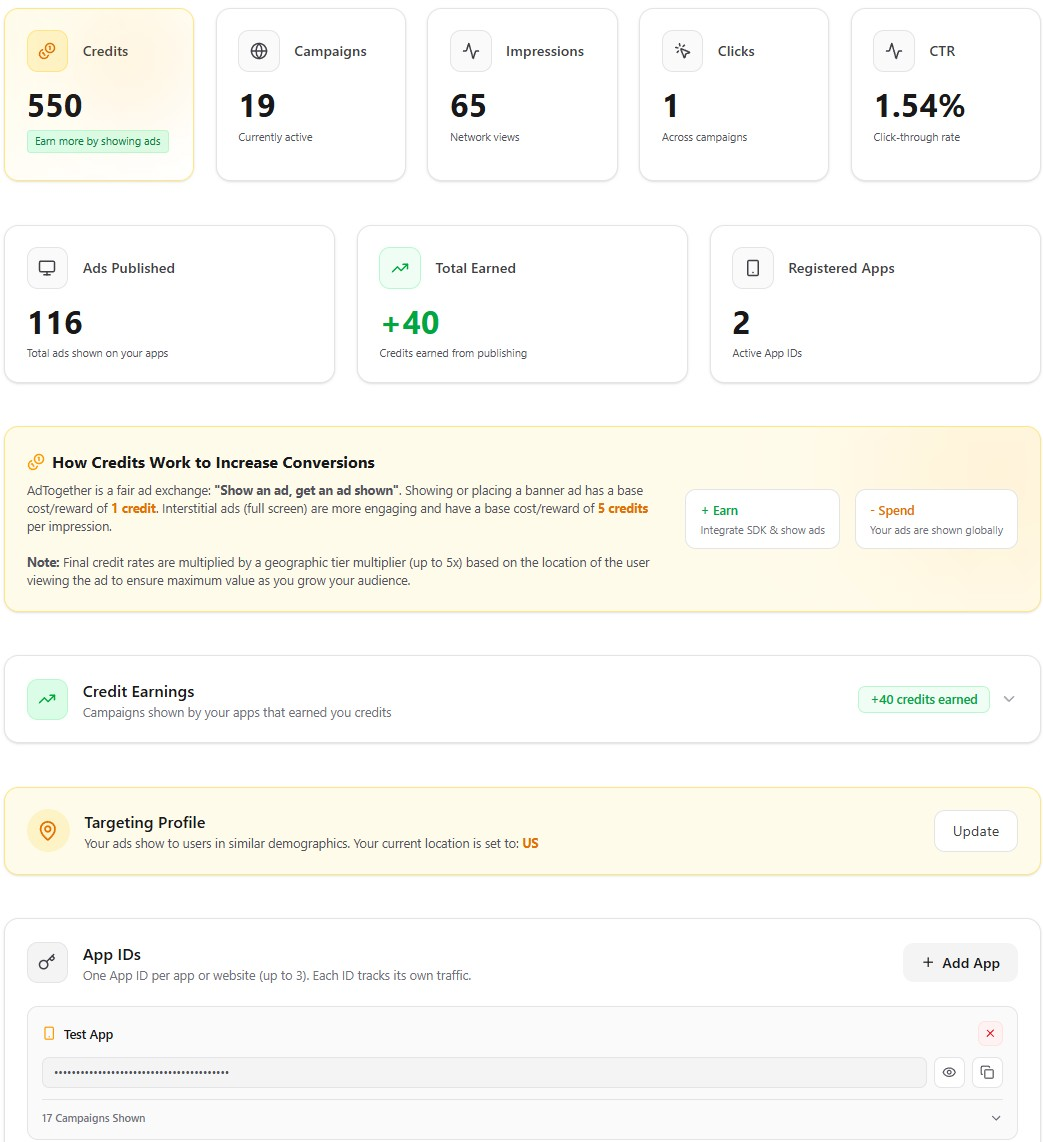Click the Earn more by showing ads badge
The image size is (1043, 1142).
pos(98,141)
